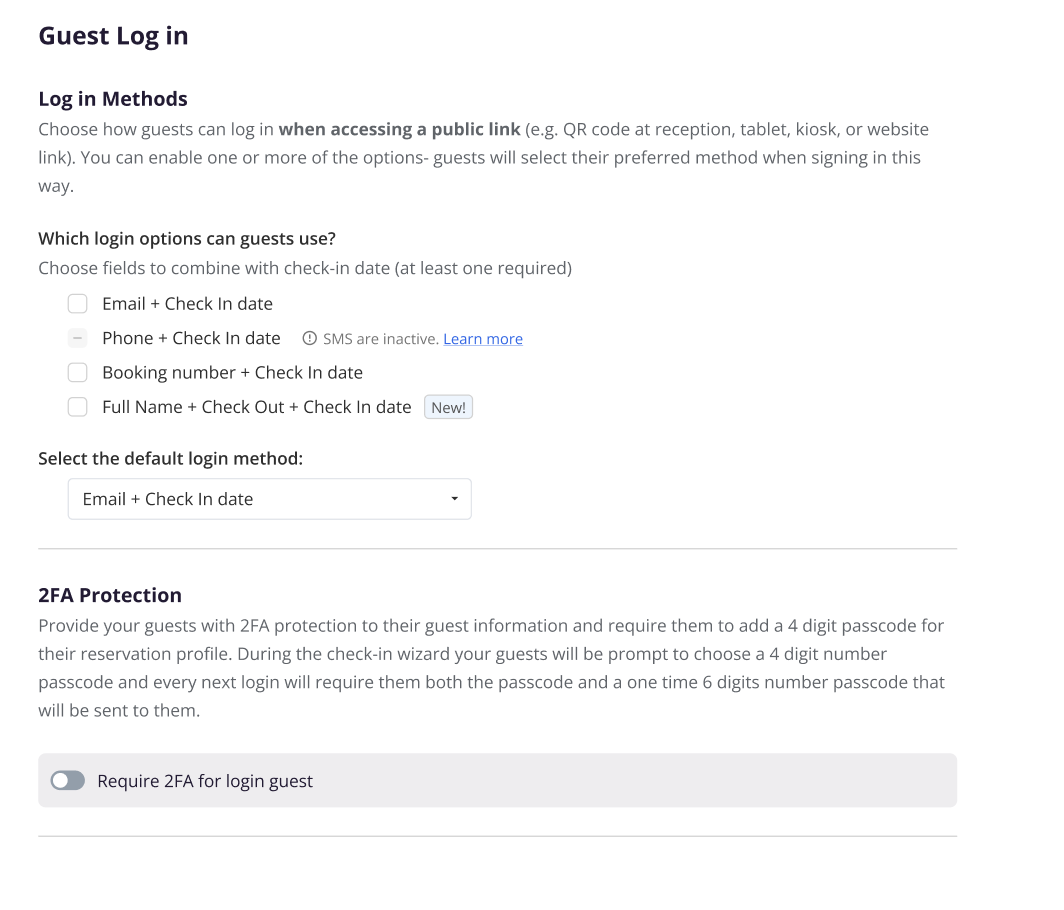Open the "Learn more" SMS link
Image resolution: width=1064 pixels, height=910 pixels.
[x=483, y=339]
